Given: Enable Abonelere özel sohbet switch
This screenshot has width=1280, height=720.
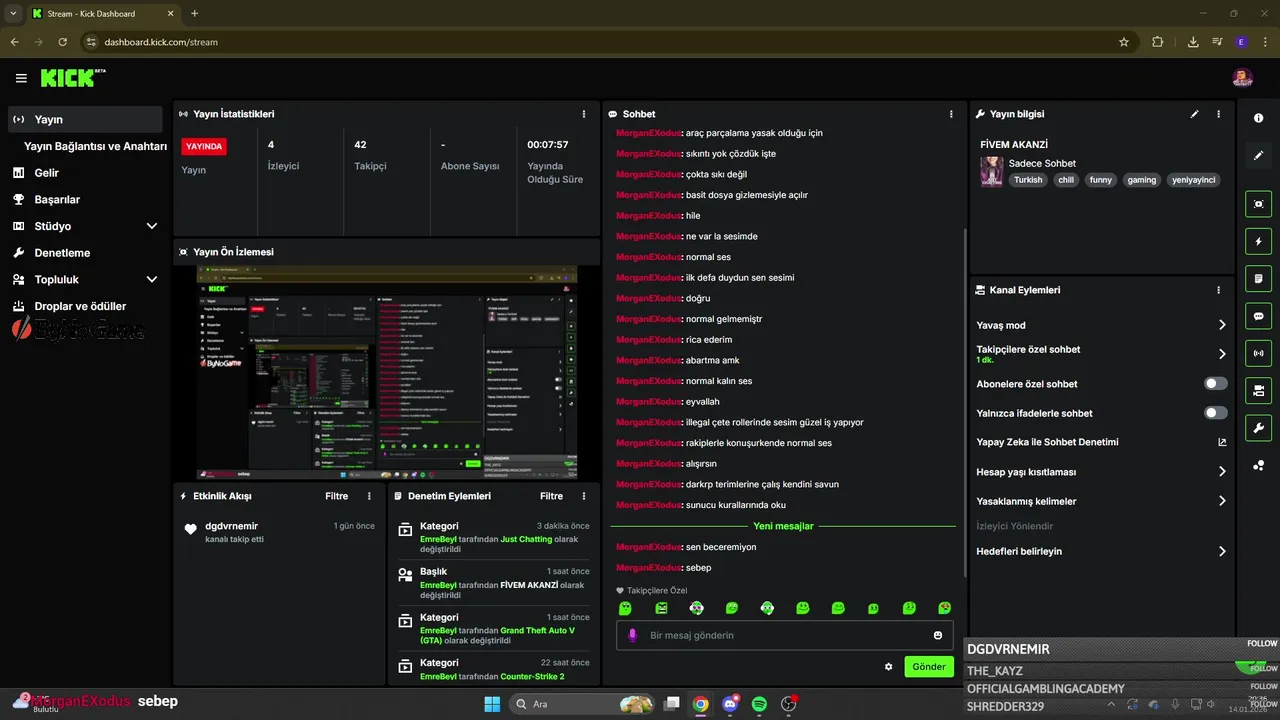Looking at the screenshot, I should [1215, 384].
